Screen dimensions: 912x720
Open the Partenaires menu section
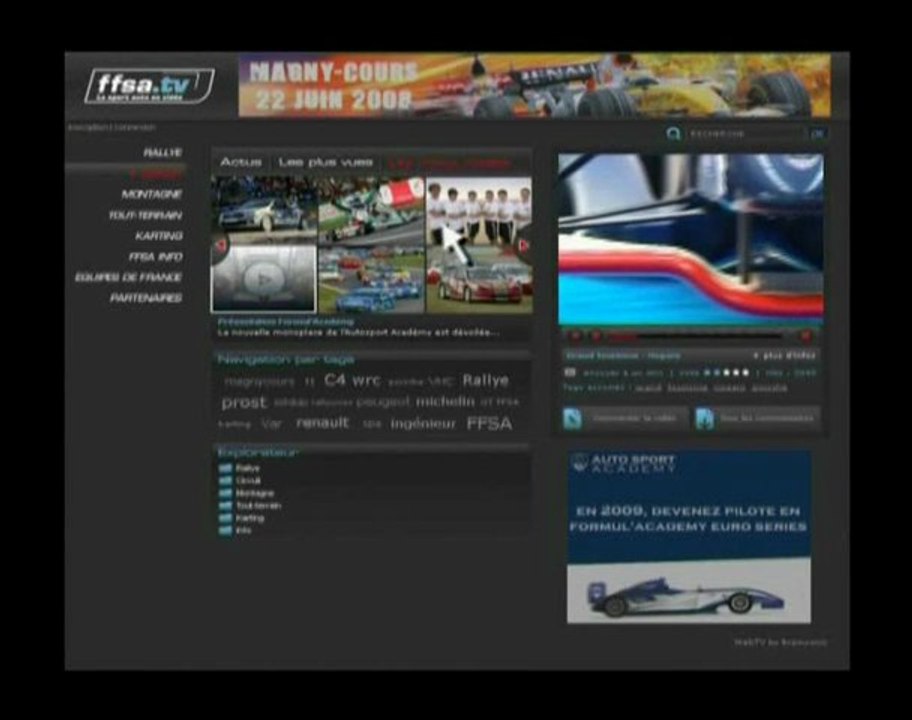pos(146,298)
